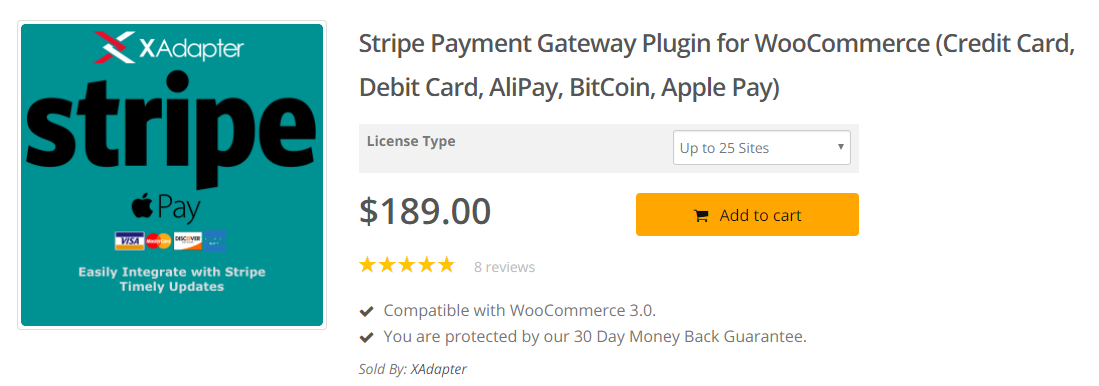The height and width of the screenshot is (386, 1099).
Task: Click the checkmark beside WooCommerce 3.0 compatibility
Action: coord(366,311)
